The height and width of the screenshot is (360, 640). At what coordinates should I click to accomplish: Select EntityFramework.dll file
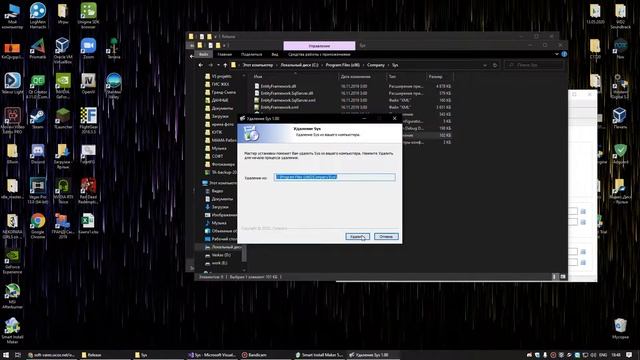click(x=278, y=86)
